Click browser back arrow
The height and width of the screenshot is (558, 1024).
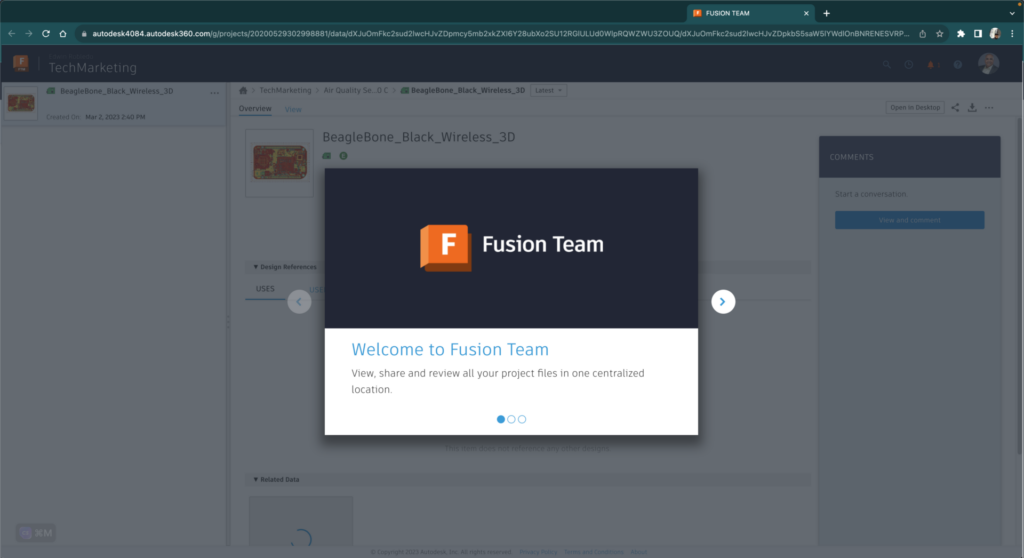point(12,33)
